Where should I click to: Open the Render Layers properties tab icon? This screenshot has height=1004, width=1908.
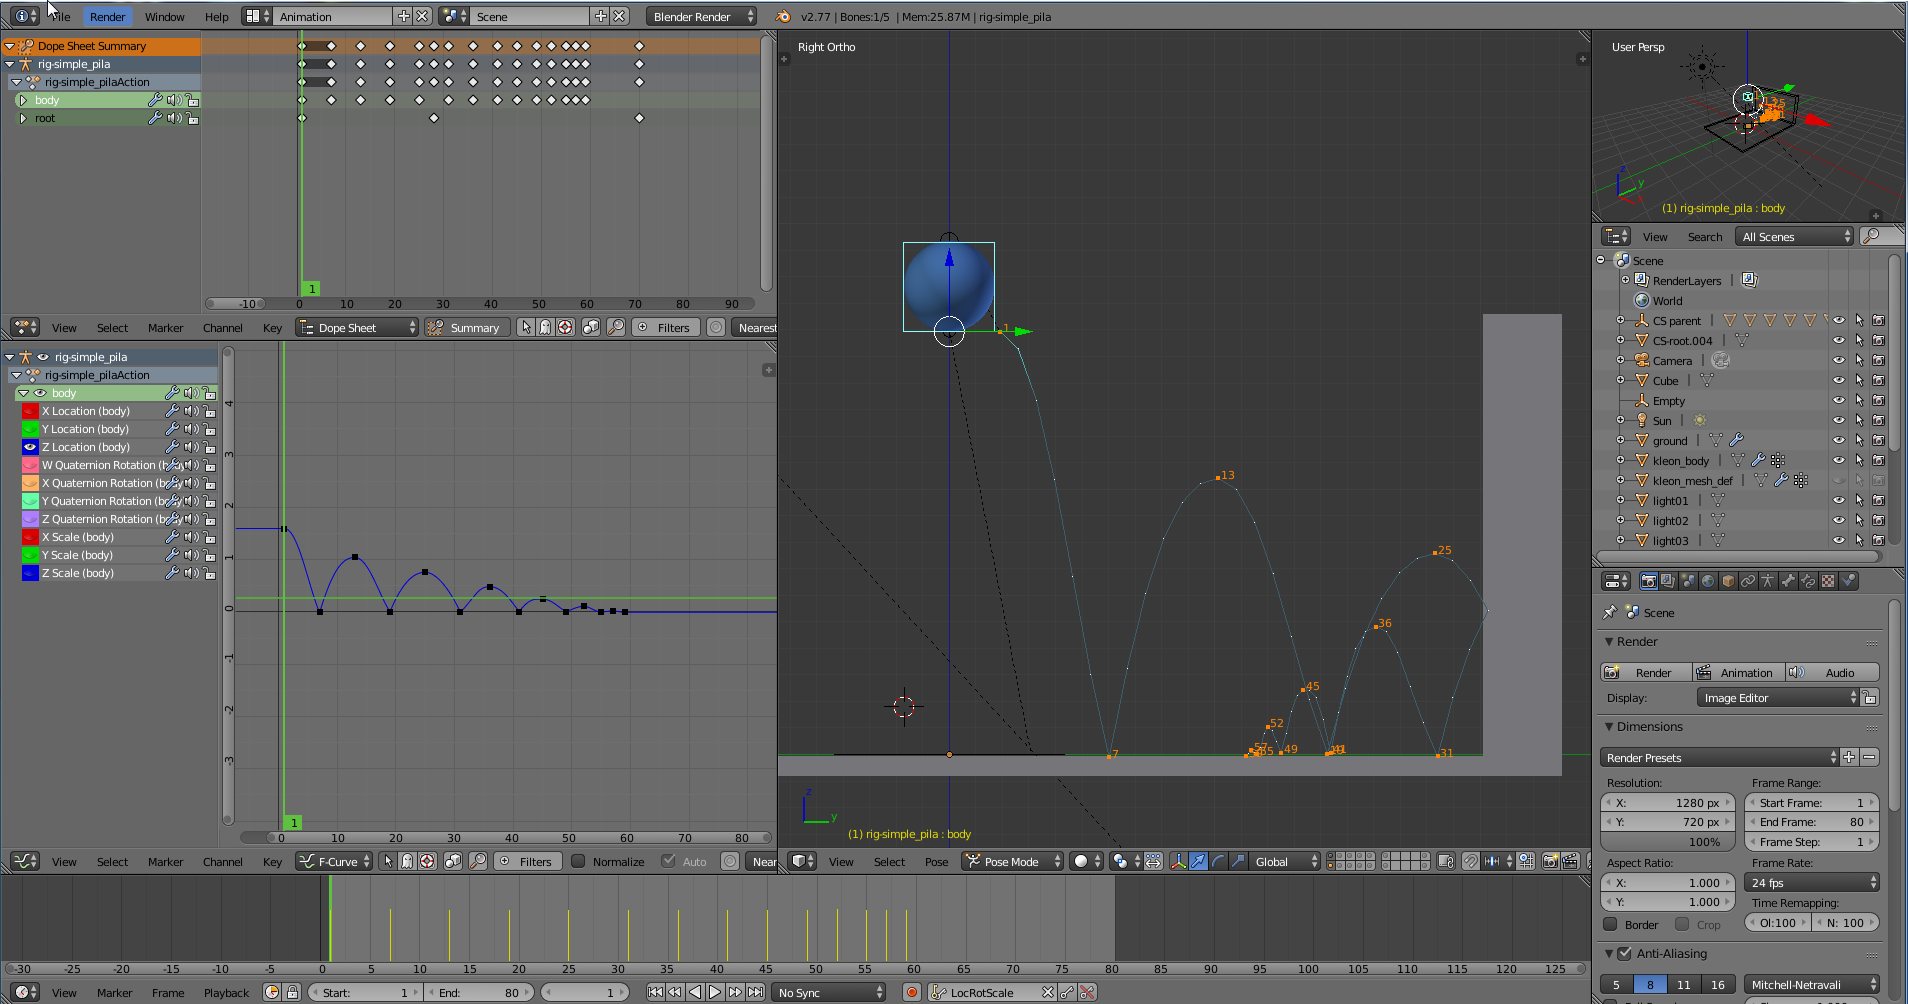(1668, 581)
